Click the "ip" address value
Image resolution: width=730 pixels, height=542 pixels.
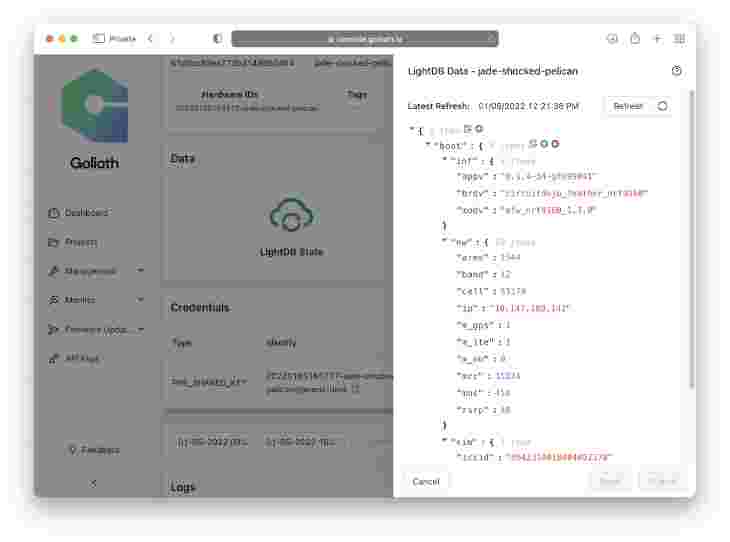pos(530,308)
